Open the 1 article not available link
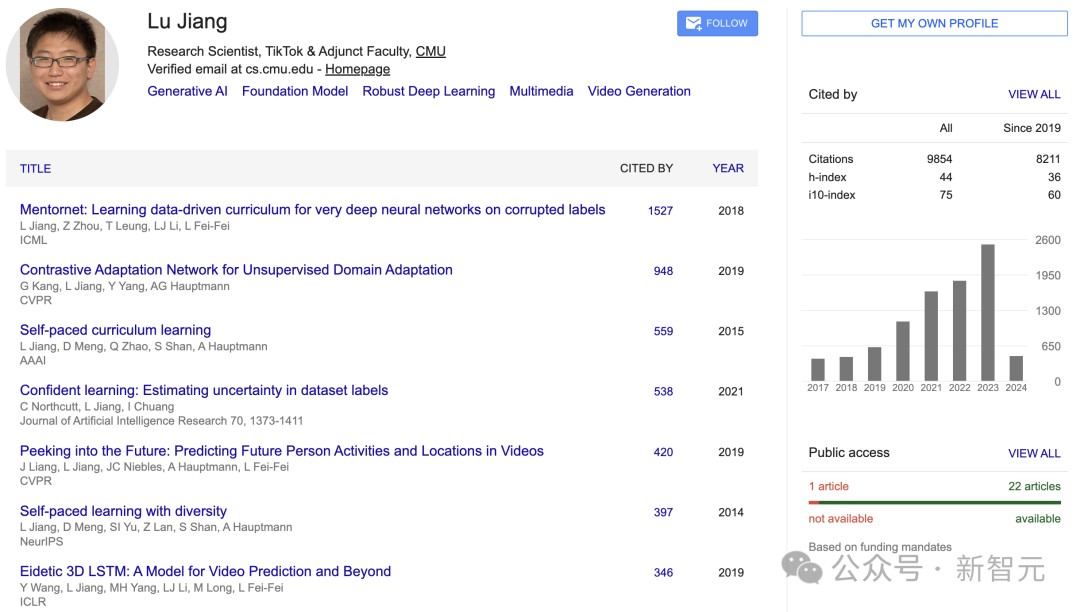The height and width of the screenshot is (612, 1080). point(828,486)
